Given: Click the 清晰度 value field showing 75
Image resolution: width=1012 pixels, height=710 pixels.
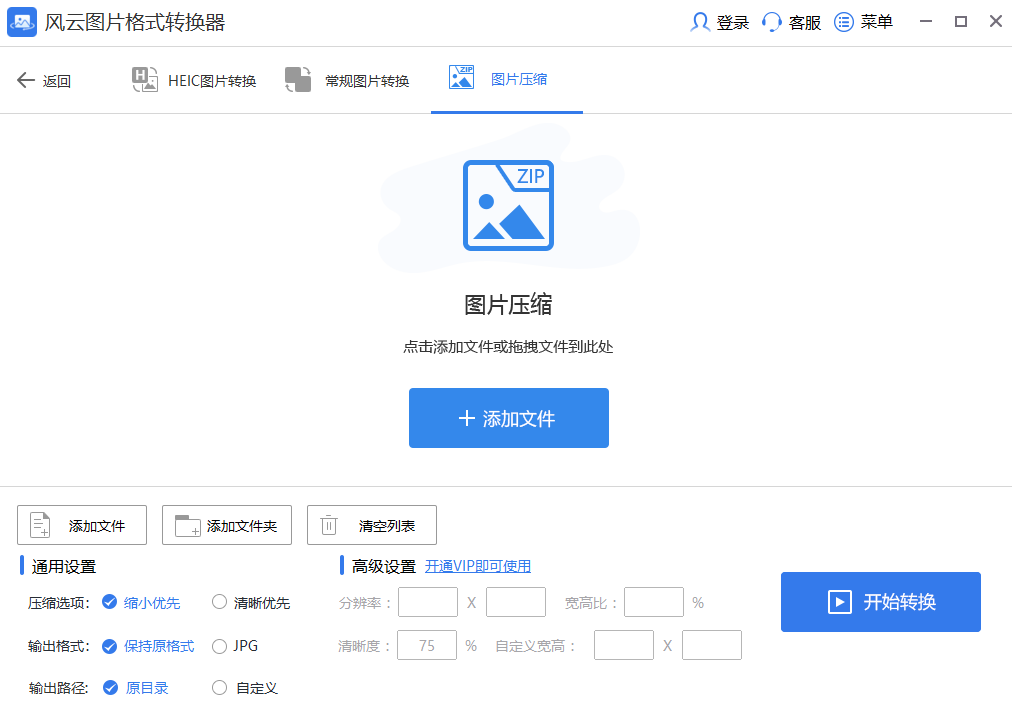Looking at the screenshot, I should (427, 646).
